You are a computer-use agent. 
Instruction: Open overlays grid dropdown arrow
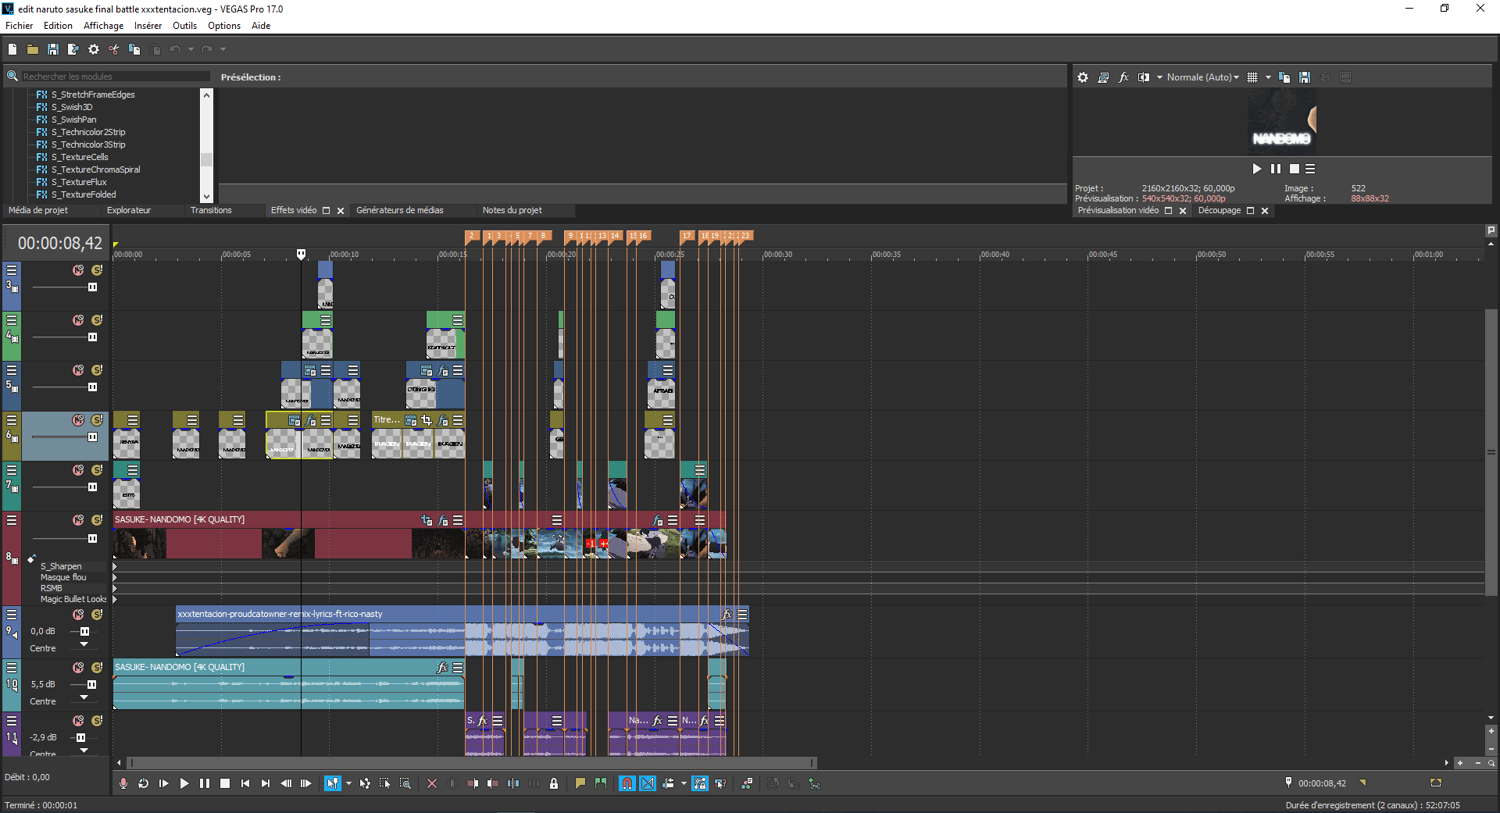1268,77
